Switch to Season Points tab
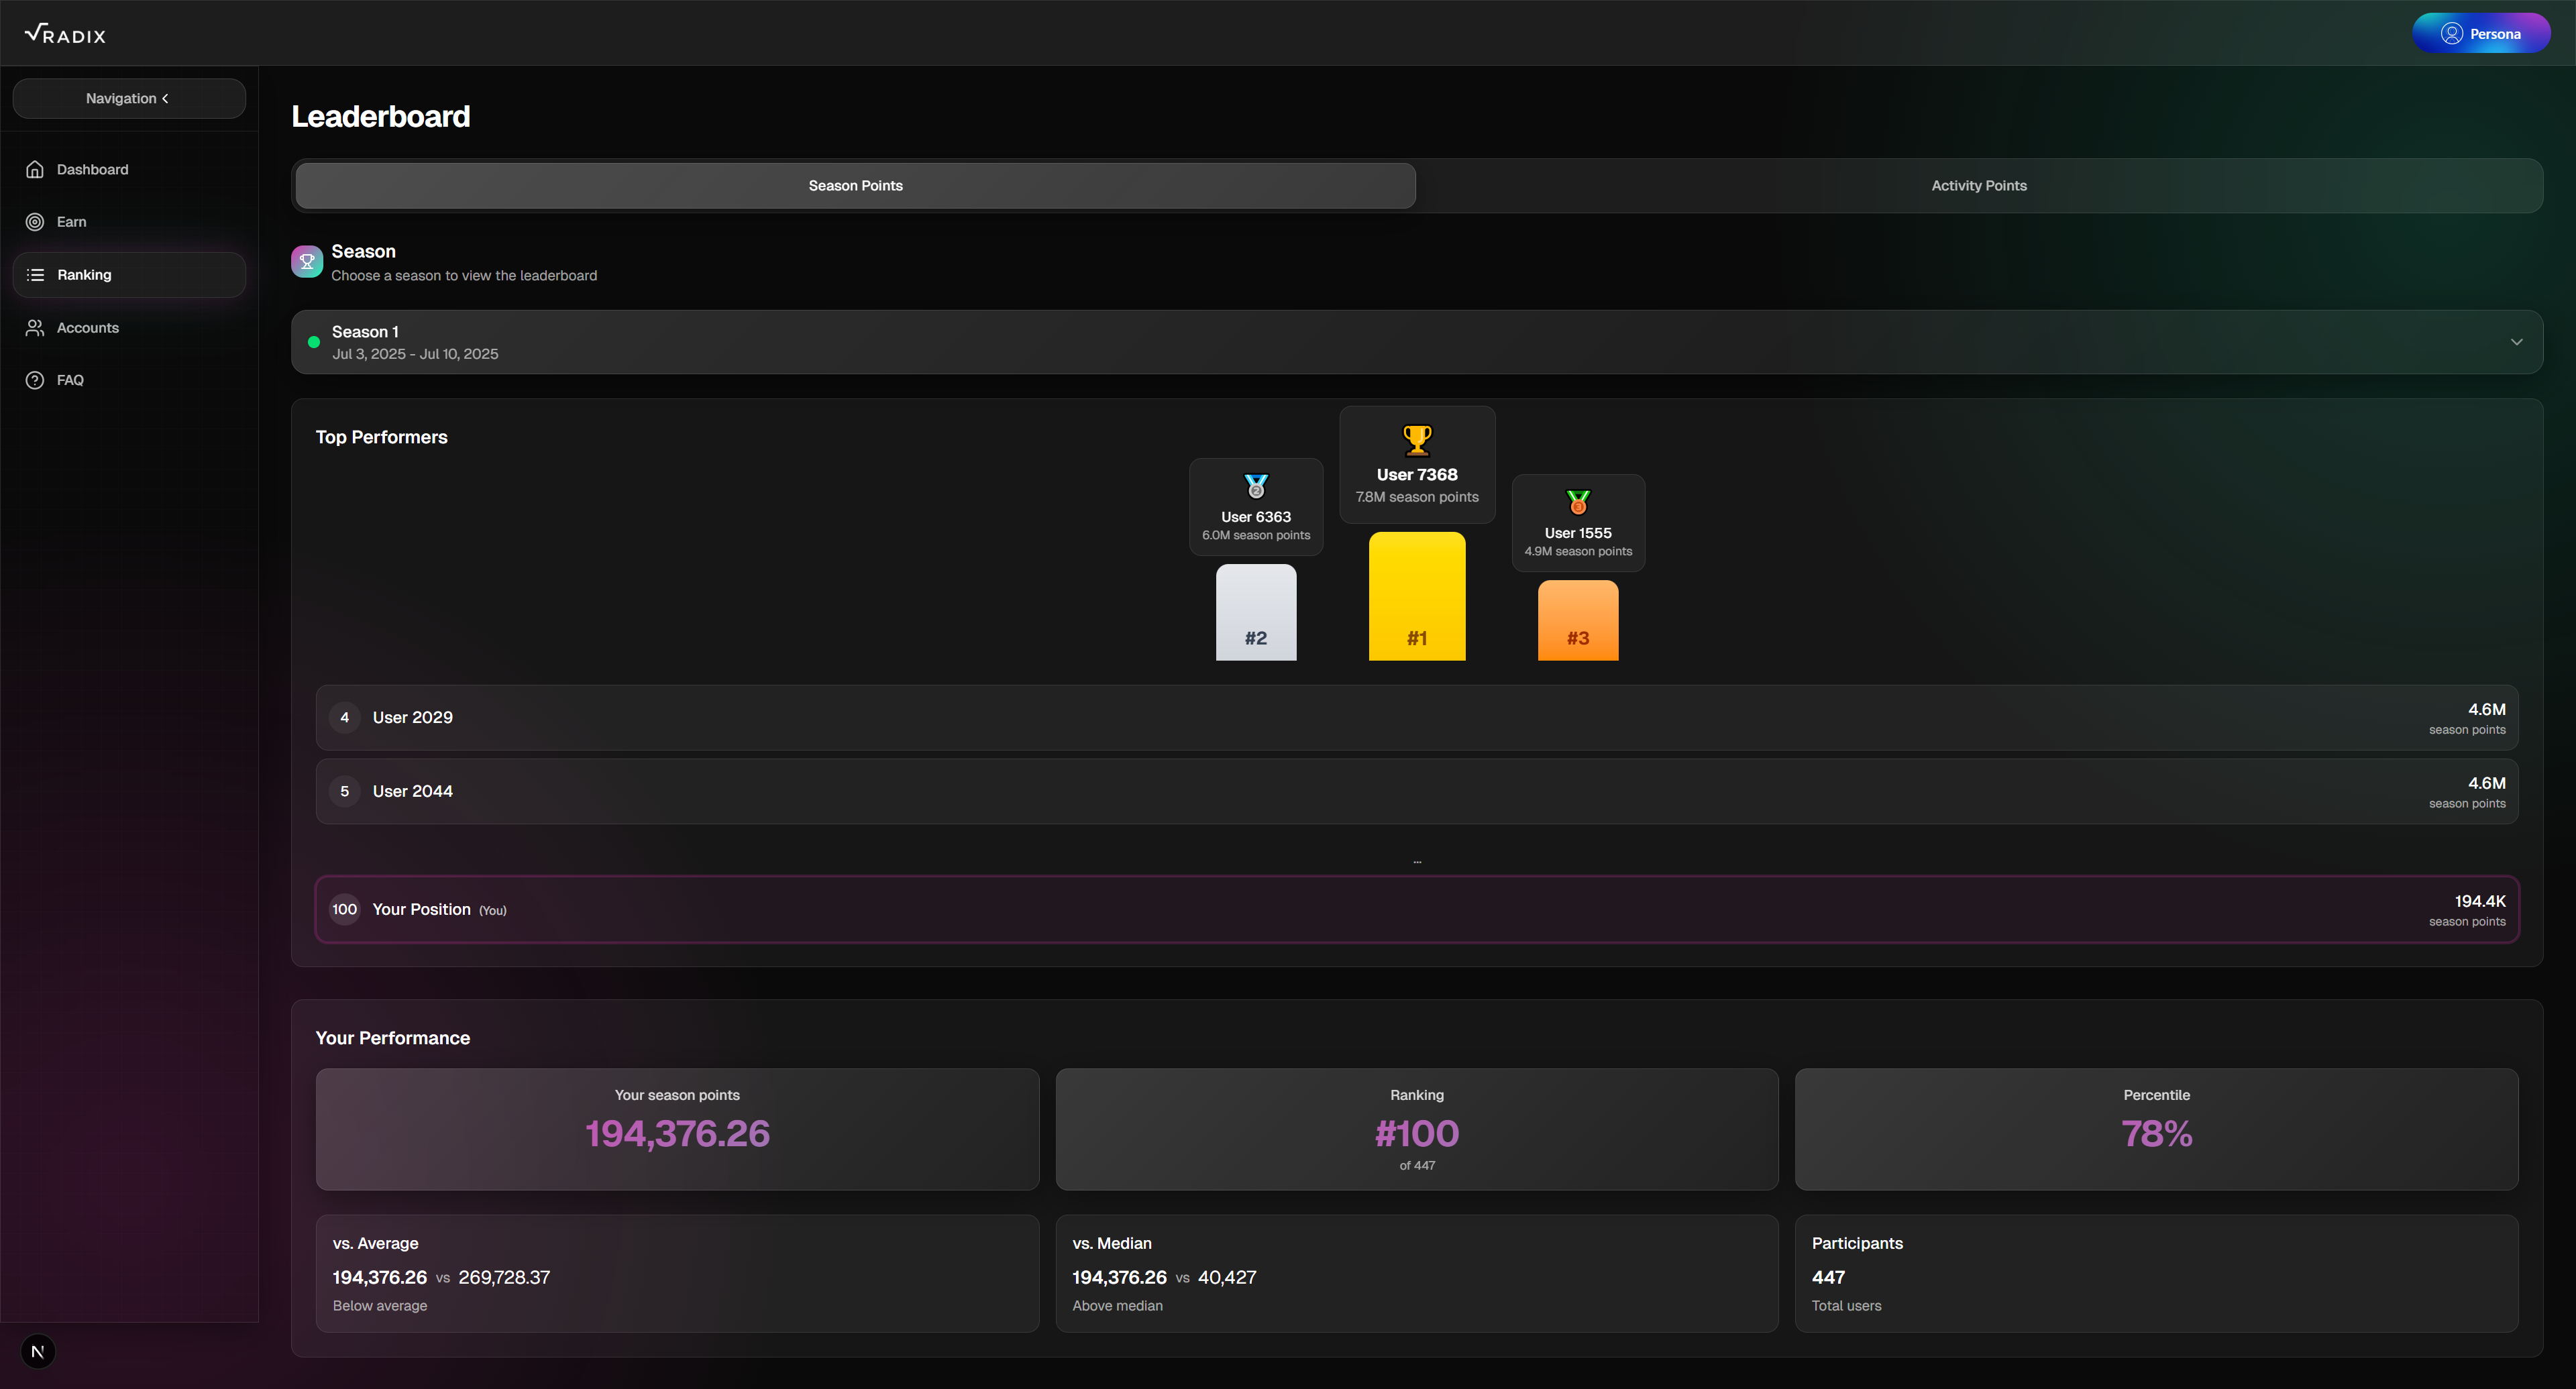This screenshot has width=2576, height=1389. [x=855, y=186]
